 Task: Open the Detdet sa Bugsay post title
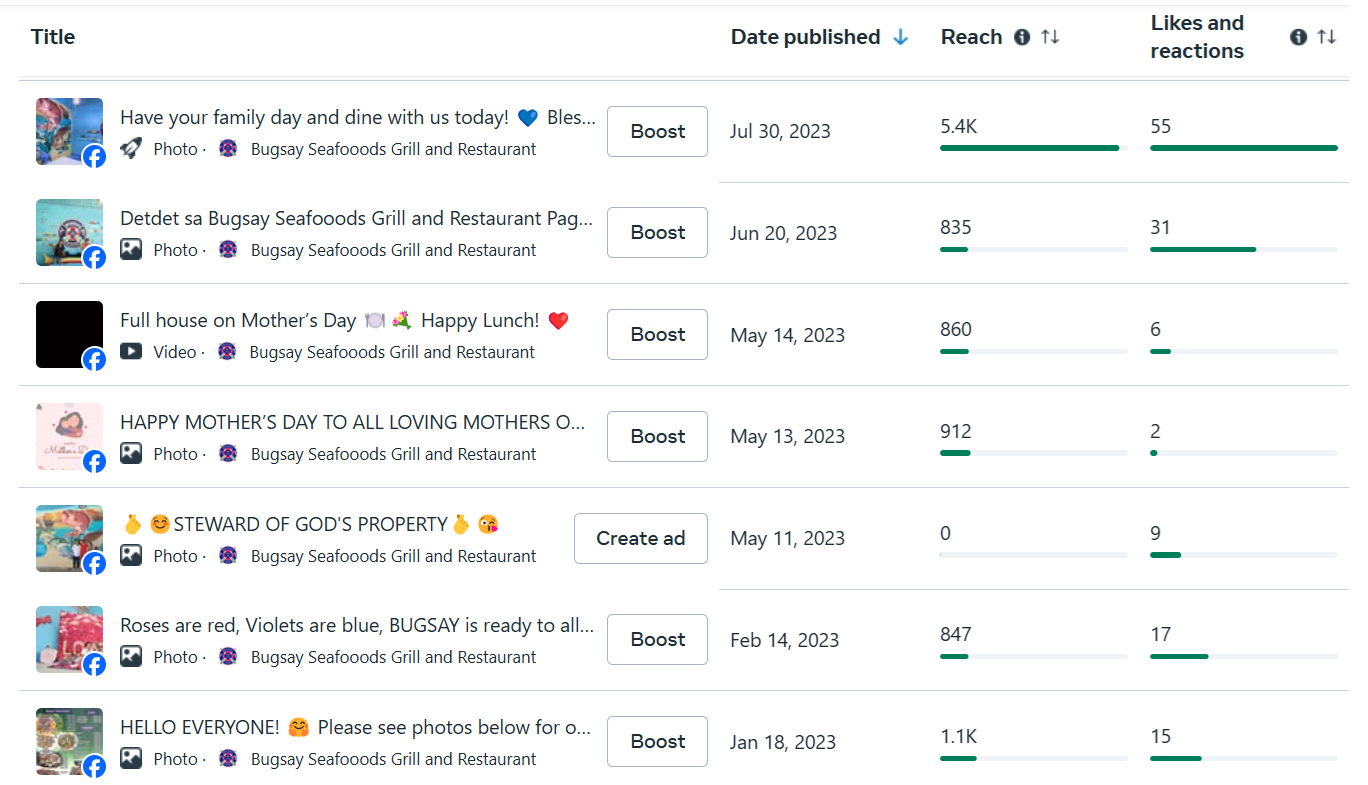(356, 218)
